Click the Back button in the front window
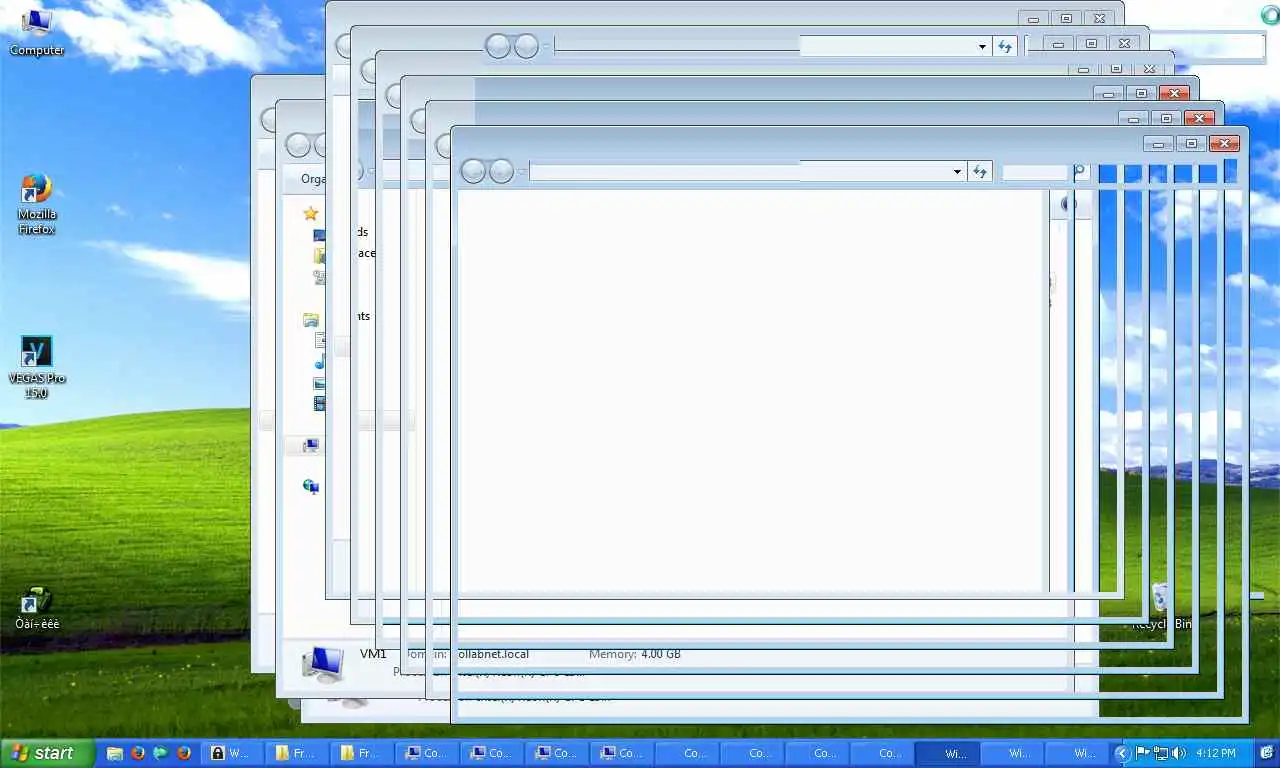Viewport: 1280px width, 768px height. tap(473, 171)
